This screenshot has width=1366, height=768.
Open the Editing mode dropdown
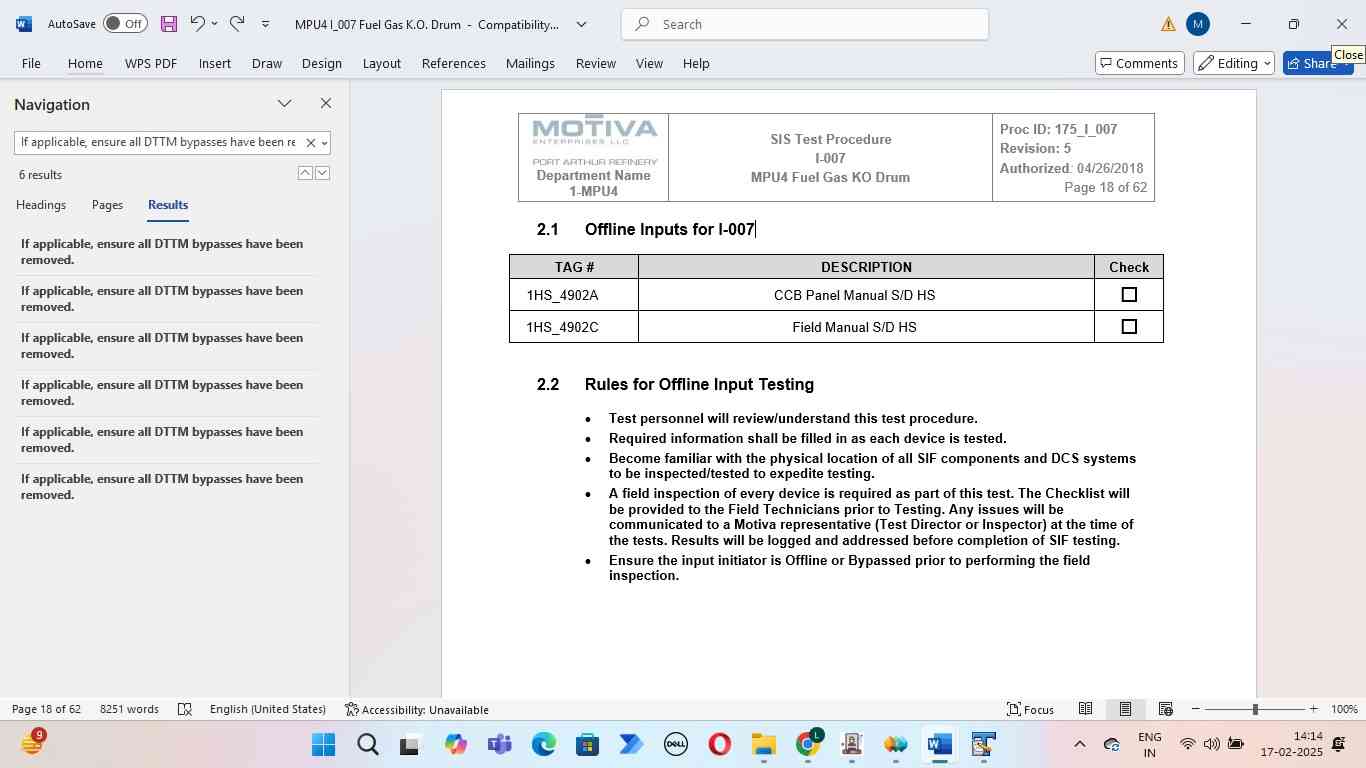[x=1233, y=63]
